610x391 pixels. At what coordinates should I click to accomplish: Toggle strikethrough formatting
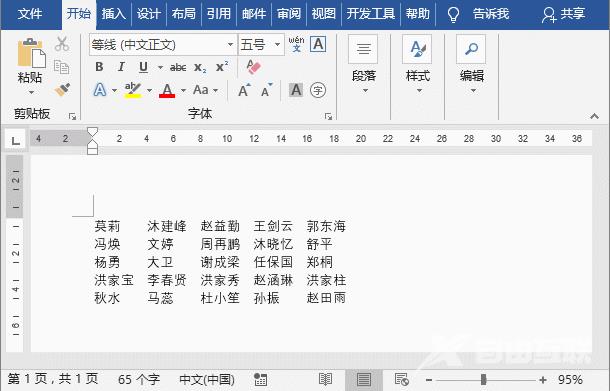(x=178, y=67)
